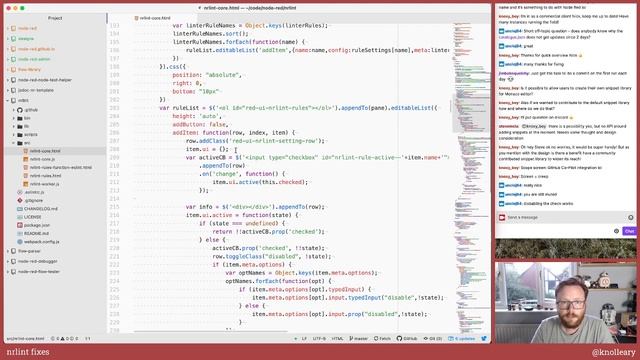Click the folder icon beside bin
The width and height of the screenshot is (640, 360).
20,118
